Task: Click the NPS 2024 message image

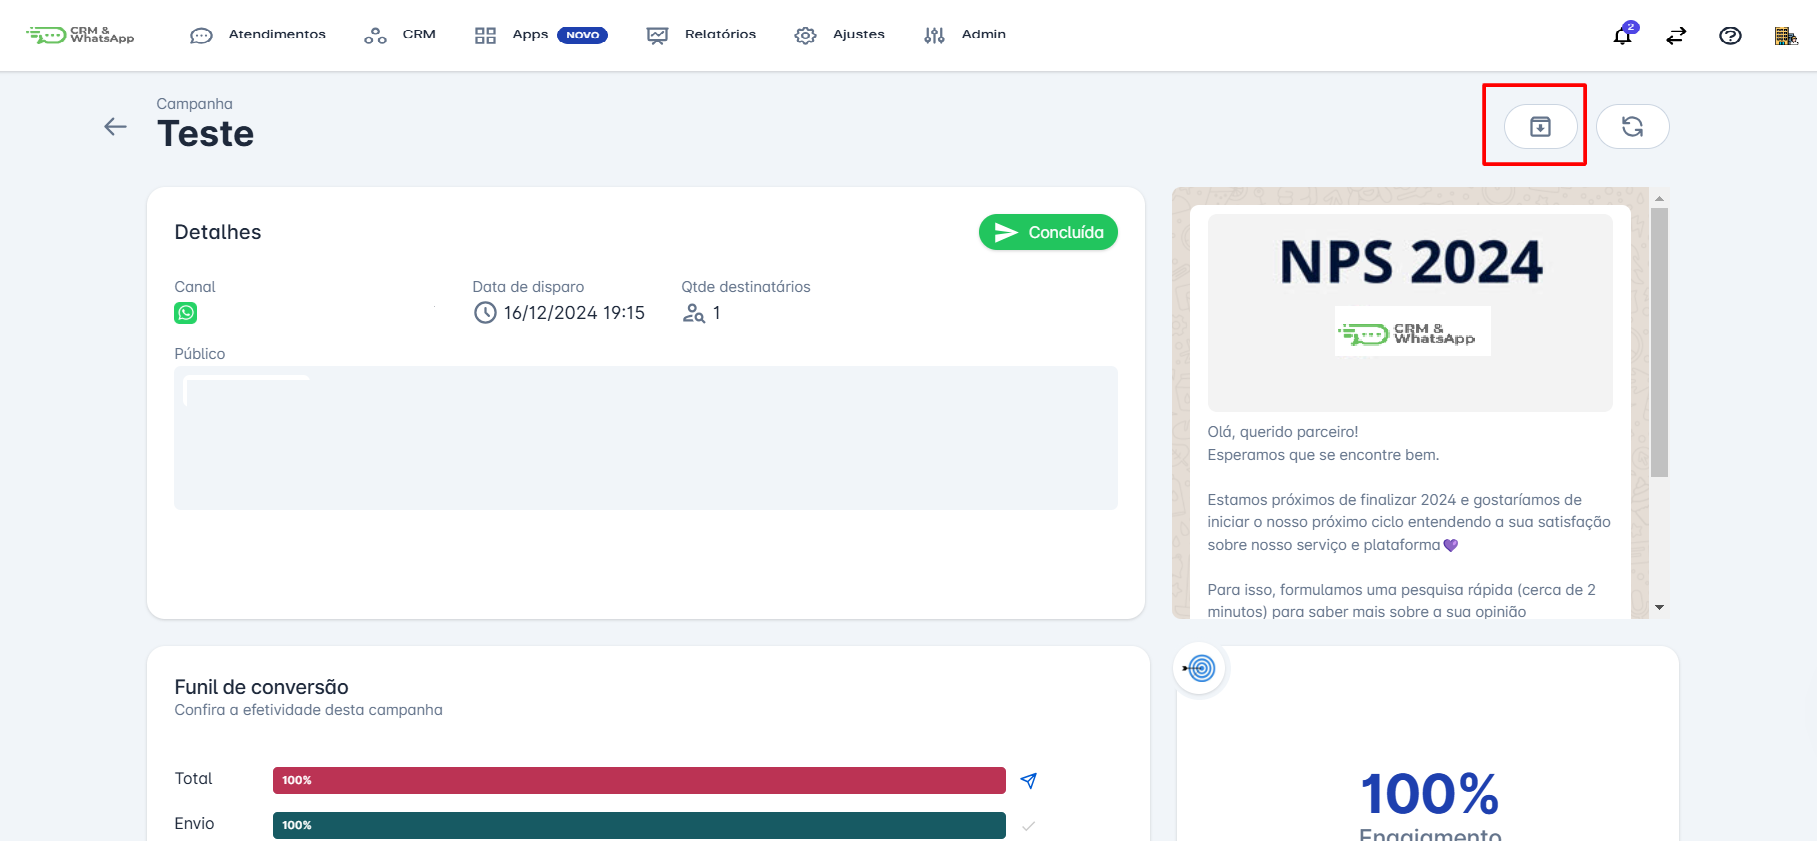Action: click(1409, 312)
